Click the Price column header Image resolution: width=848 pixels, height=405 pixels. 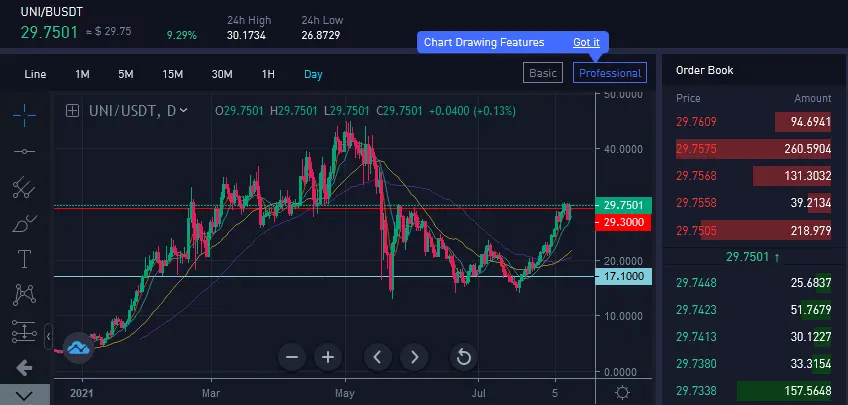tap(688, 98)
